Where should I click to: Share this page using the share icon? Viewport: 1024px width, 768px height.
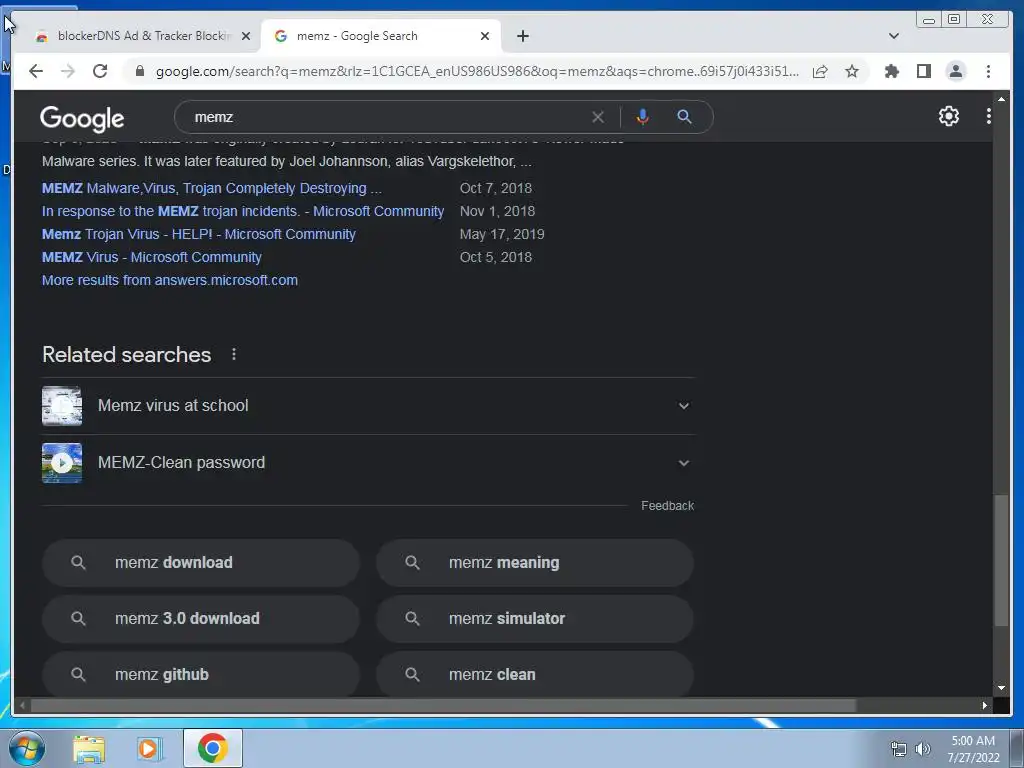point(820,71)
